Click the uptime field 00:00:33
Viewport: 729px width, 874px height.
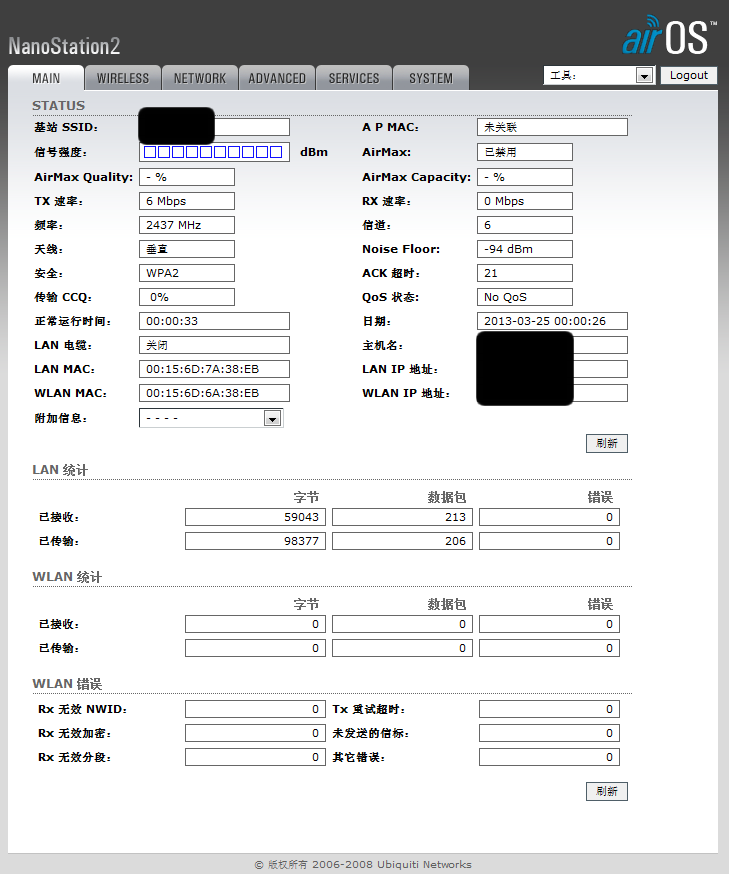(214, 321)
